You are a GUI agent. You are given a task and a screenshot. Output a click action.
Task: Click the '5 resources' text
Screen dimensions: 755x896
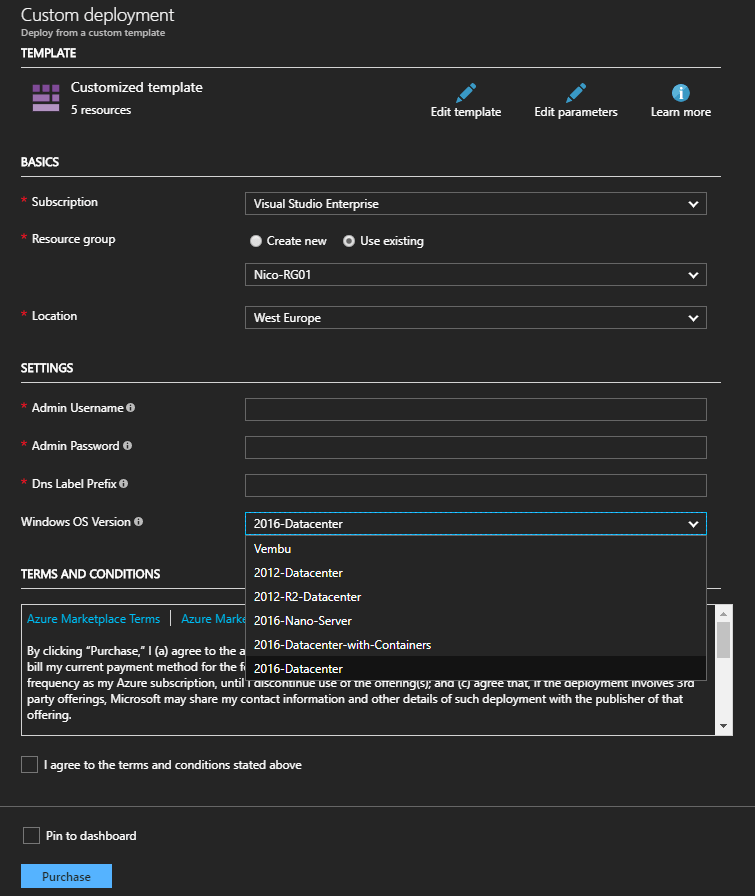(101, 110)
